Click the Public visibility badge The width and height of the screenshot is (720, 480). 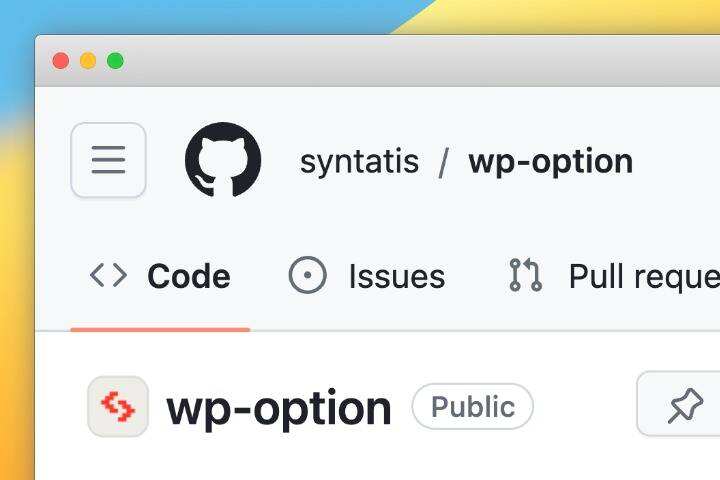pyautogui.click(x=472, y=407)
